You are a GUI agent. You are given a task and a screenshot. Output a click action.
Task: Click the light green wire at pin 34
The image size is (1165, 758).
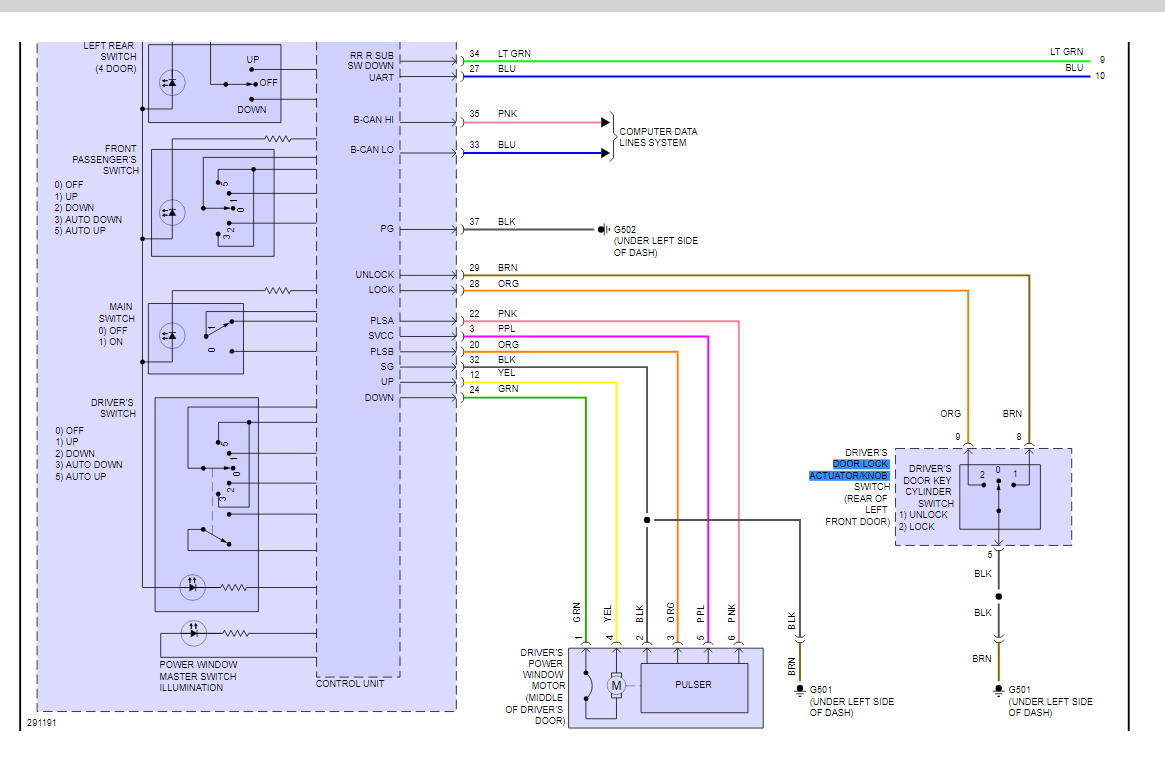pyautogui.click(x=773, y=61)
